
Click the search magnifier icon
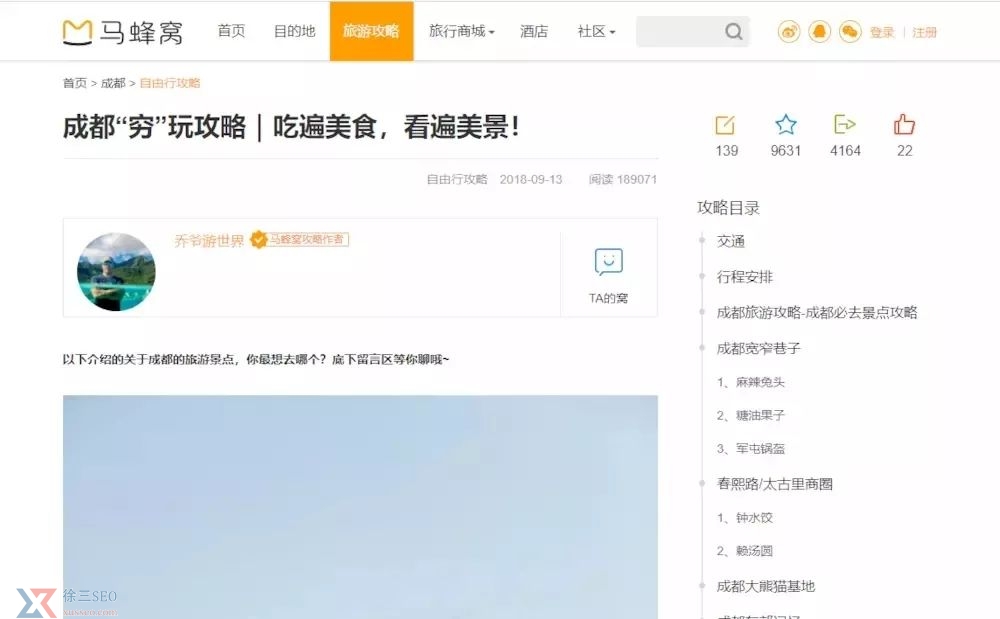(734, 31)
